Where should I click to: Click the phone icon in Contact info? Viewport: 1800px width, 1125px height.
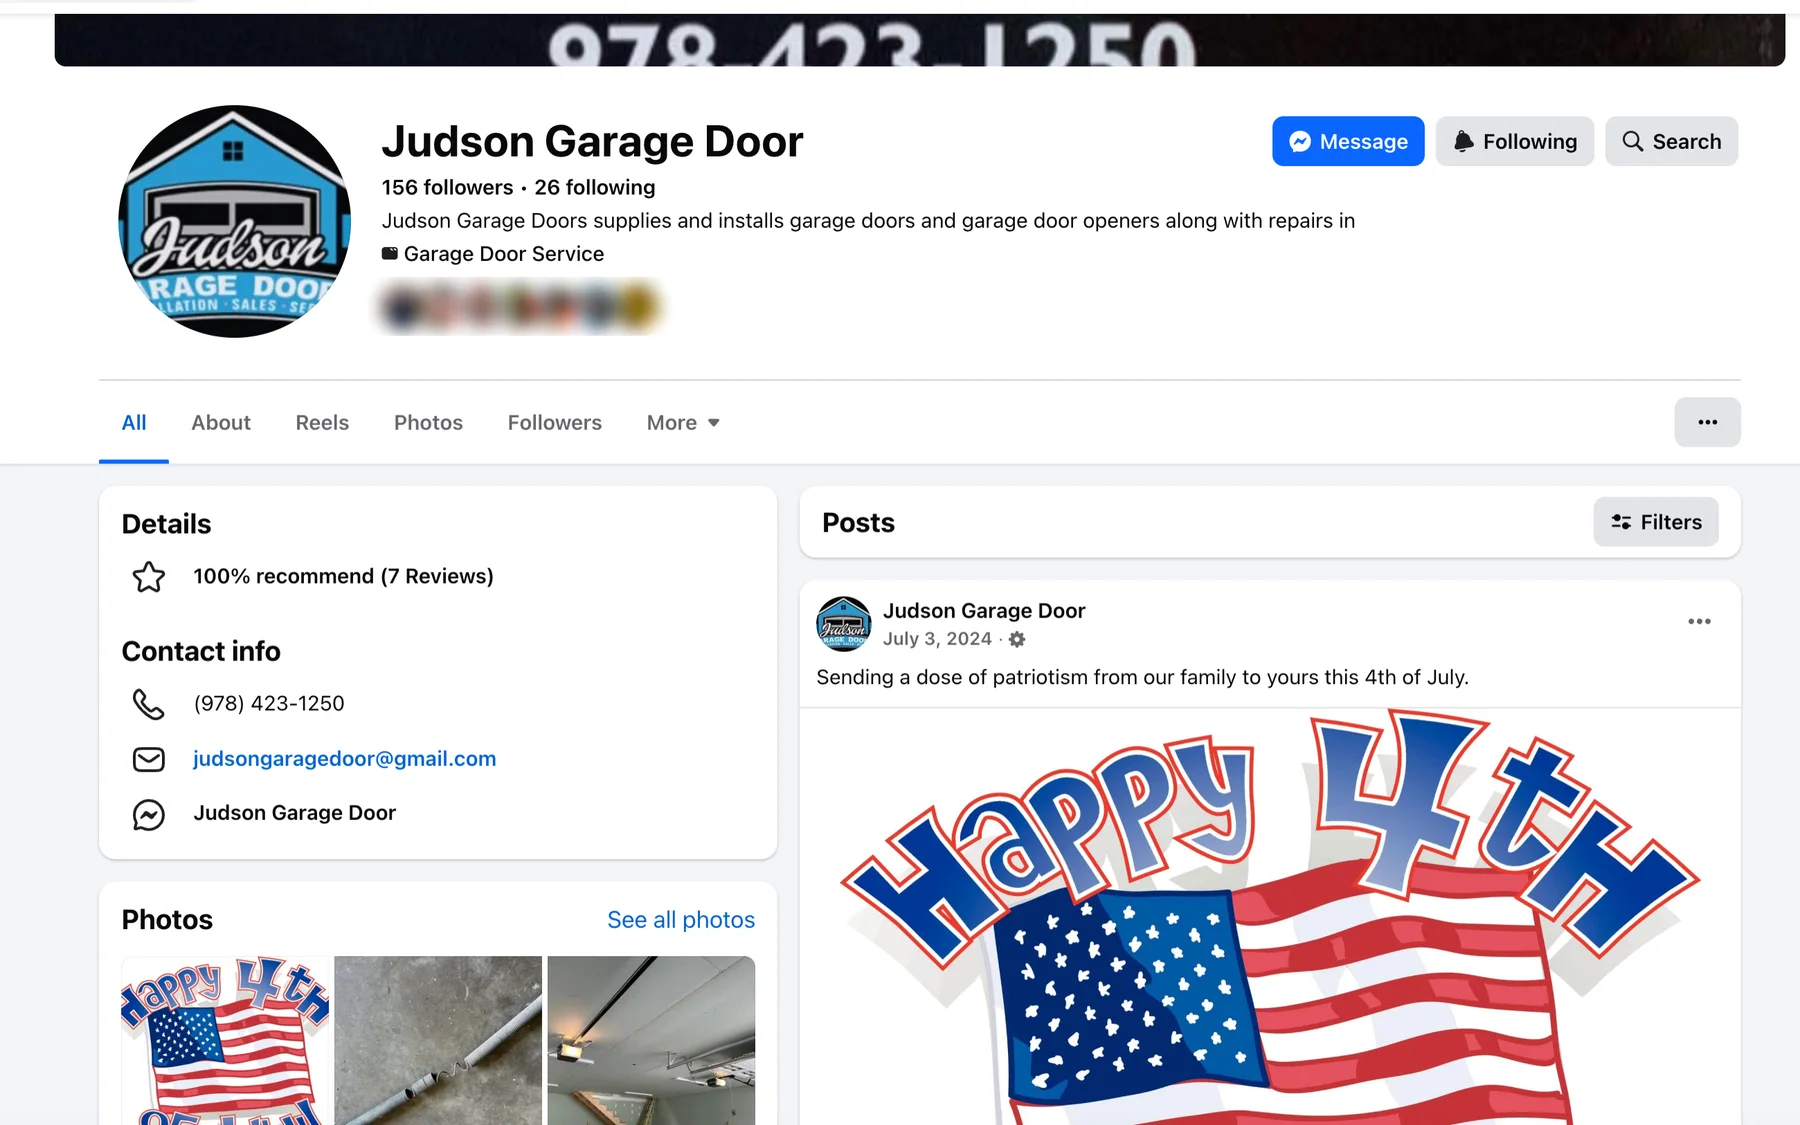pos(149,704)
